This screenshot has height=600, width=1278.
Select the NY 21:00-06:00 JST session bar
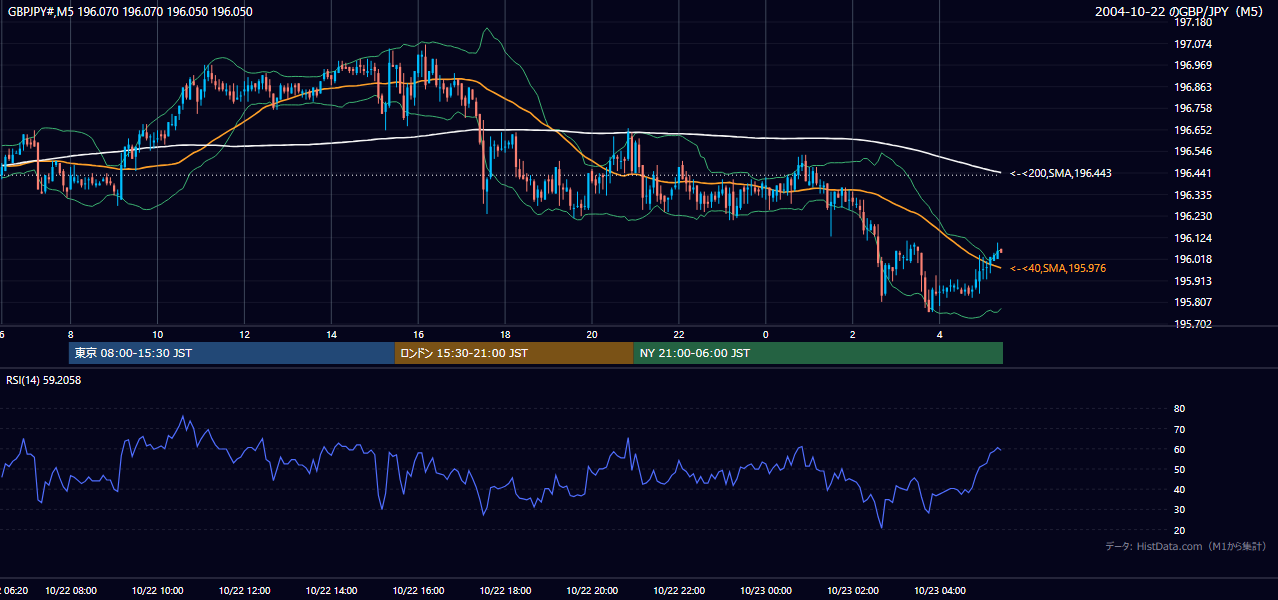[x=818, y=353]
